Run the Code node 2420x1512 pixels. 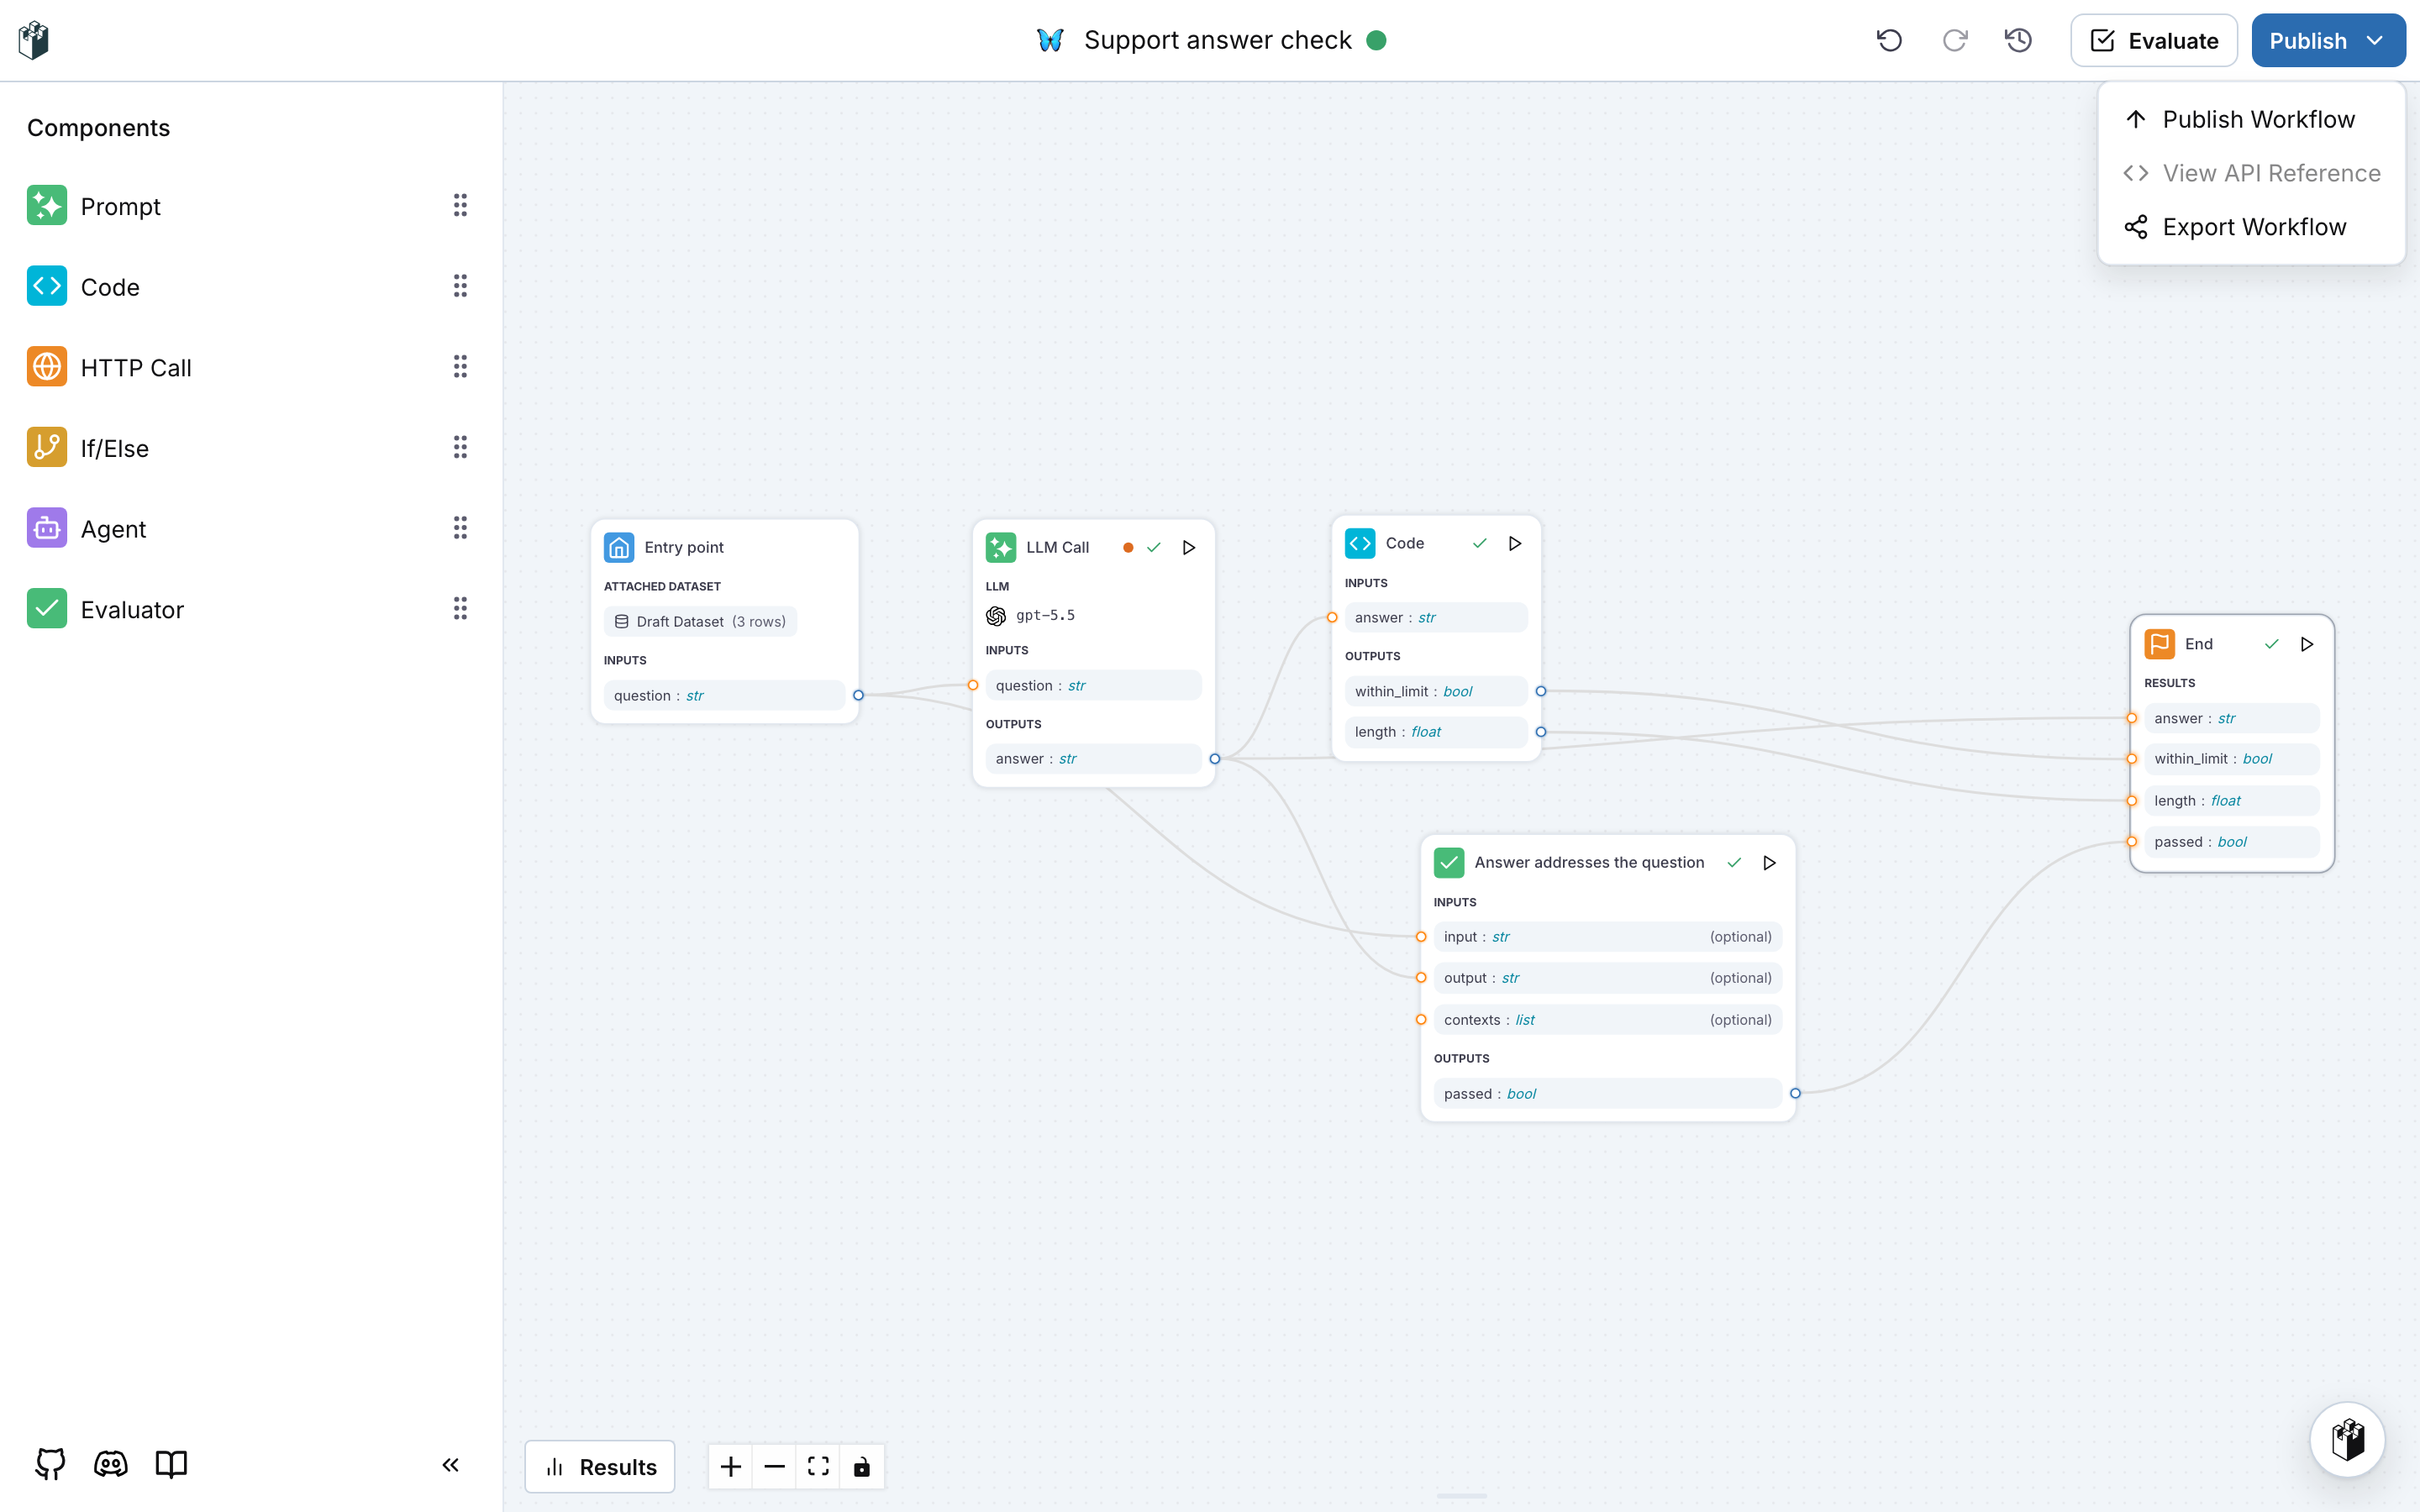1515,543
